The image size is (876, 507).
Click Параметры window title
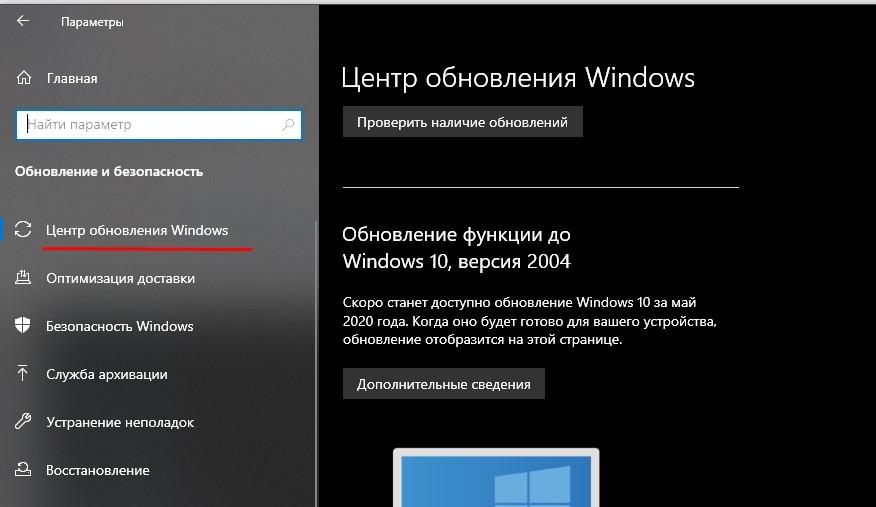click(x=92, y=22)
